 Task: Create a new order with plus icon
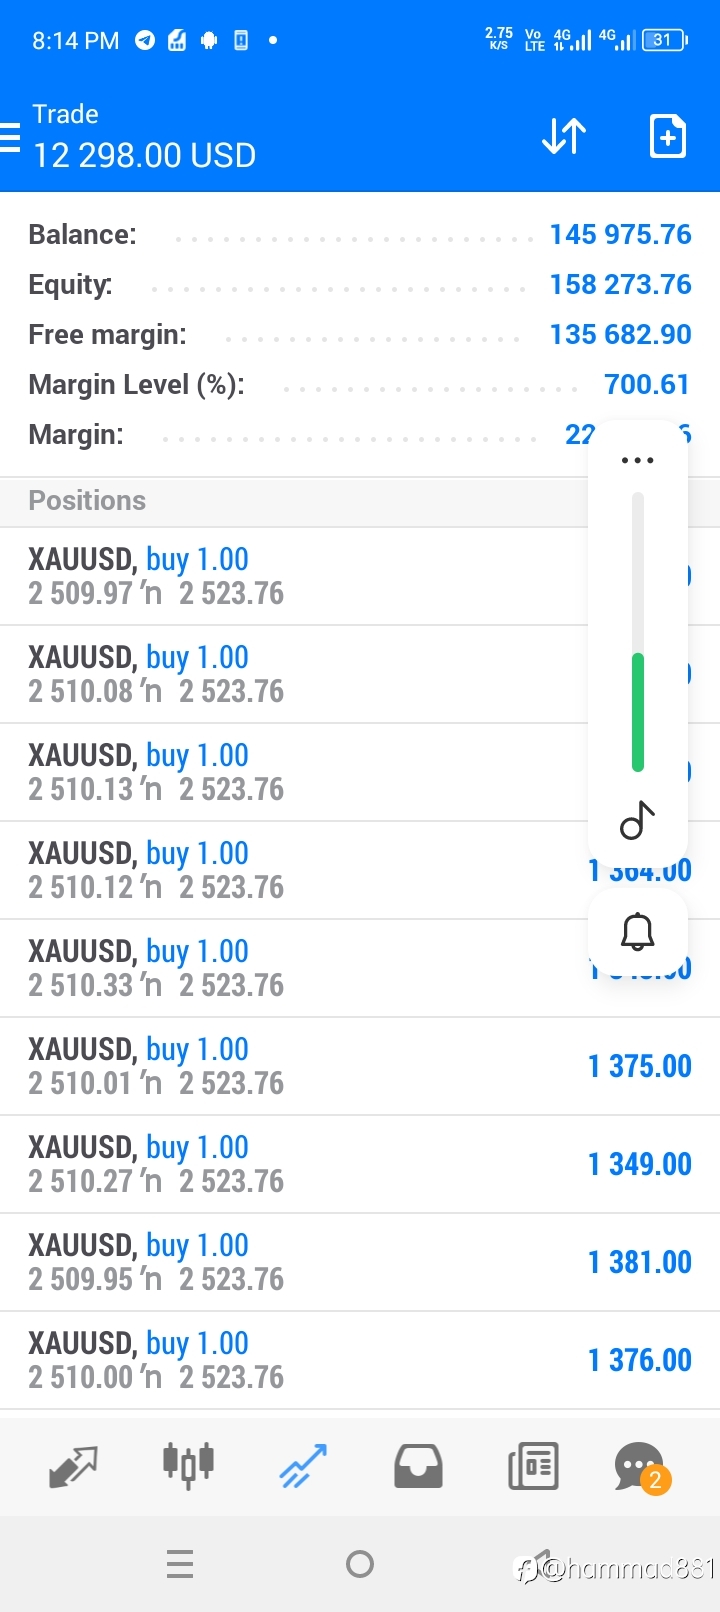(667, 136)
